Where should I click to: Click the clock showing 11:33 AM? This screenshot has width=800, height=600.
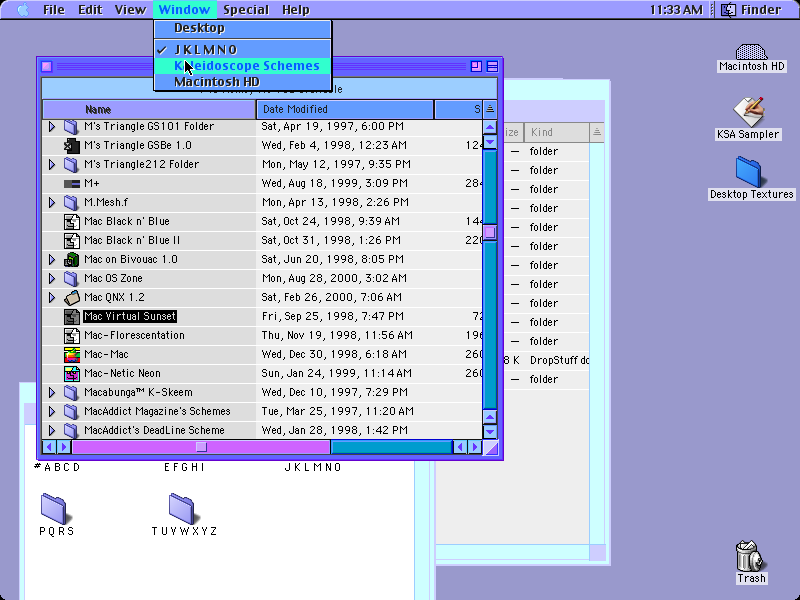[676, 10]
